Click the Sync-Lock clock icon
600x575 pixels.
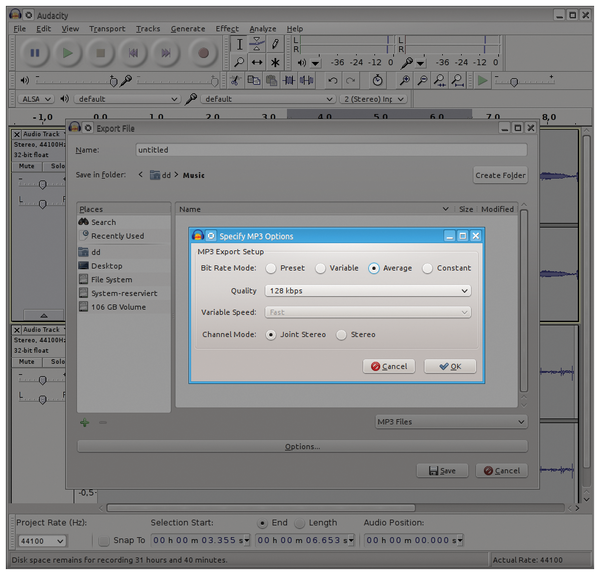[377, 80]
